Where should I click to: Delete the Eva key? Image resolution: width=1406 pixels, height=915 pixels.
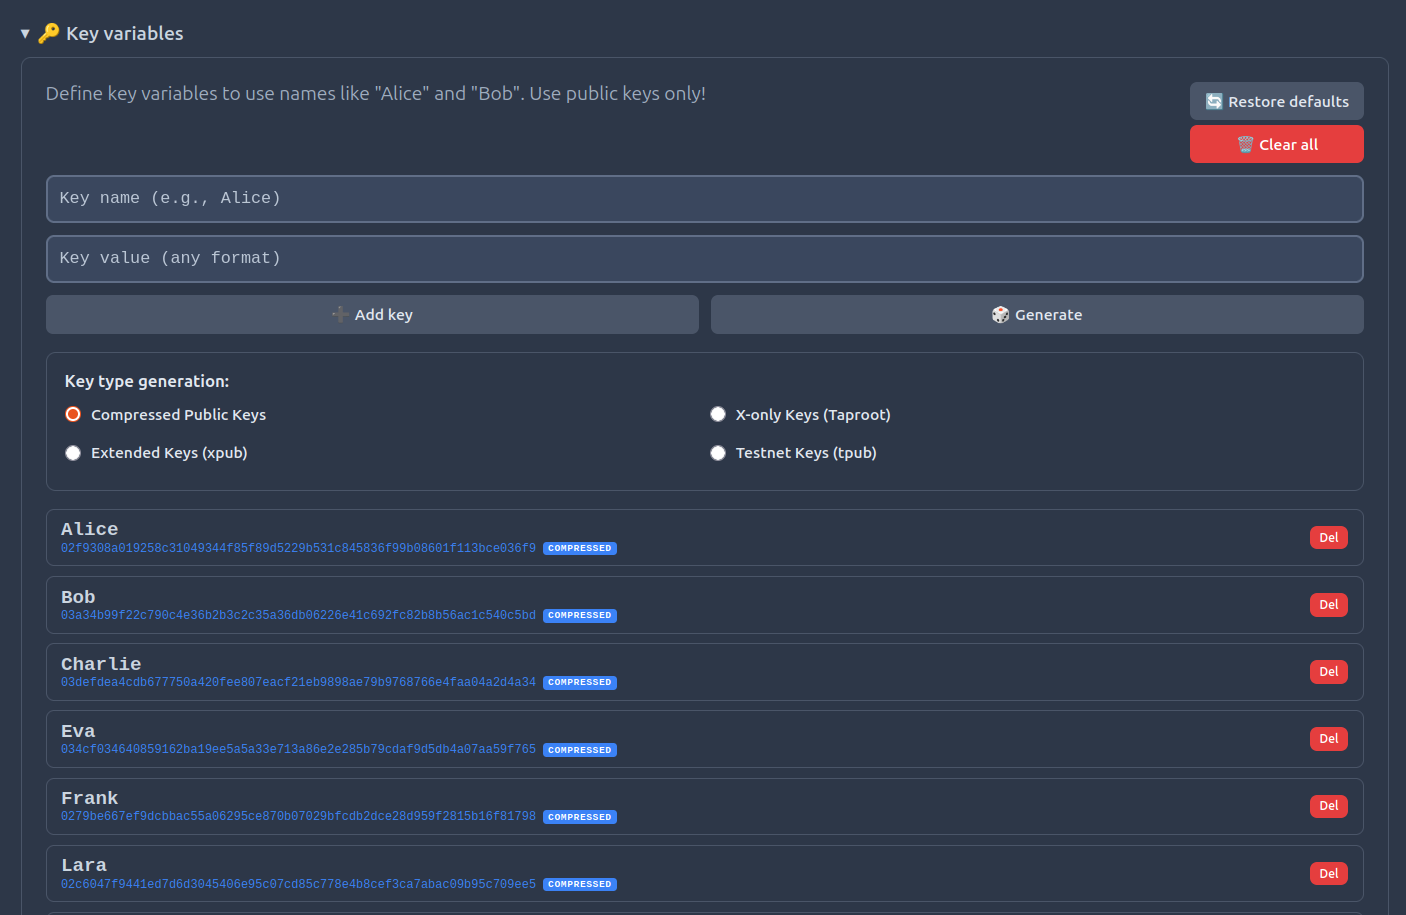[x=1328, y=739]
